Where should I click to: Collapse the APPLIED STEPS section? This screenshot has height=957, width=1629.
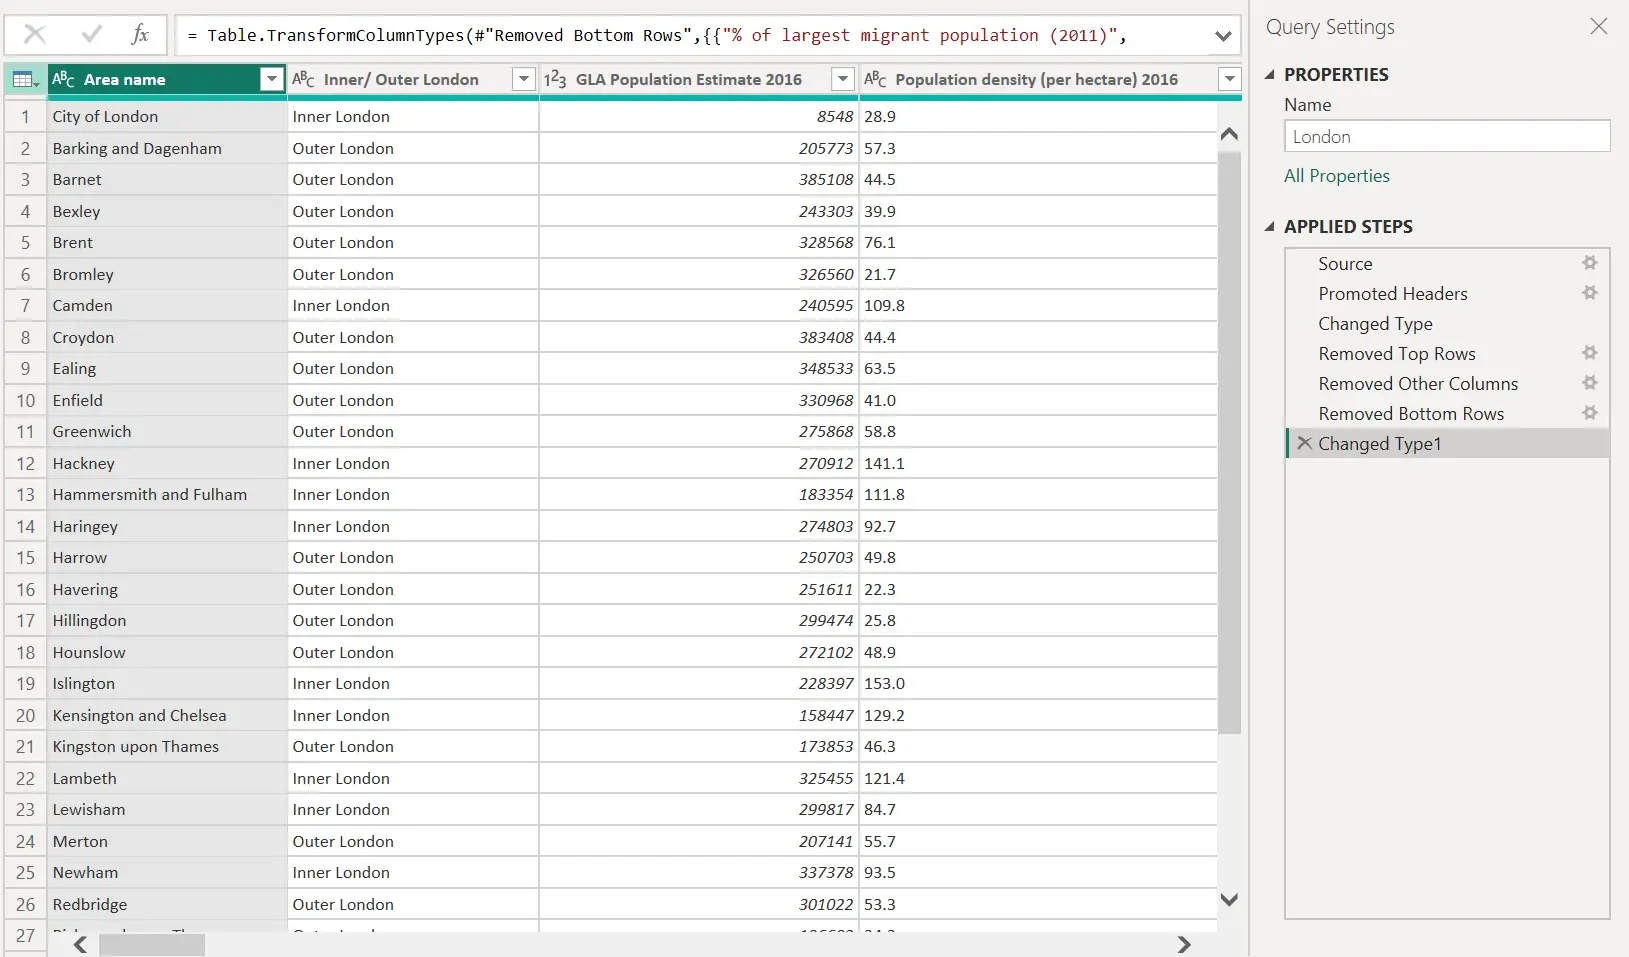pyautogui.click(x=1269, y=226)
